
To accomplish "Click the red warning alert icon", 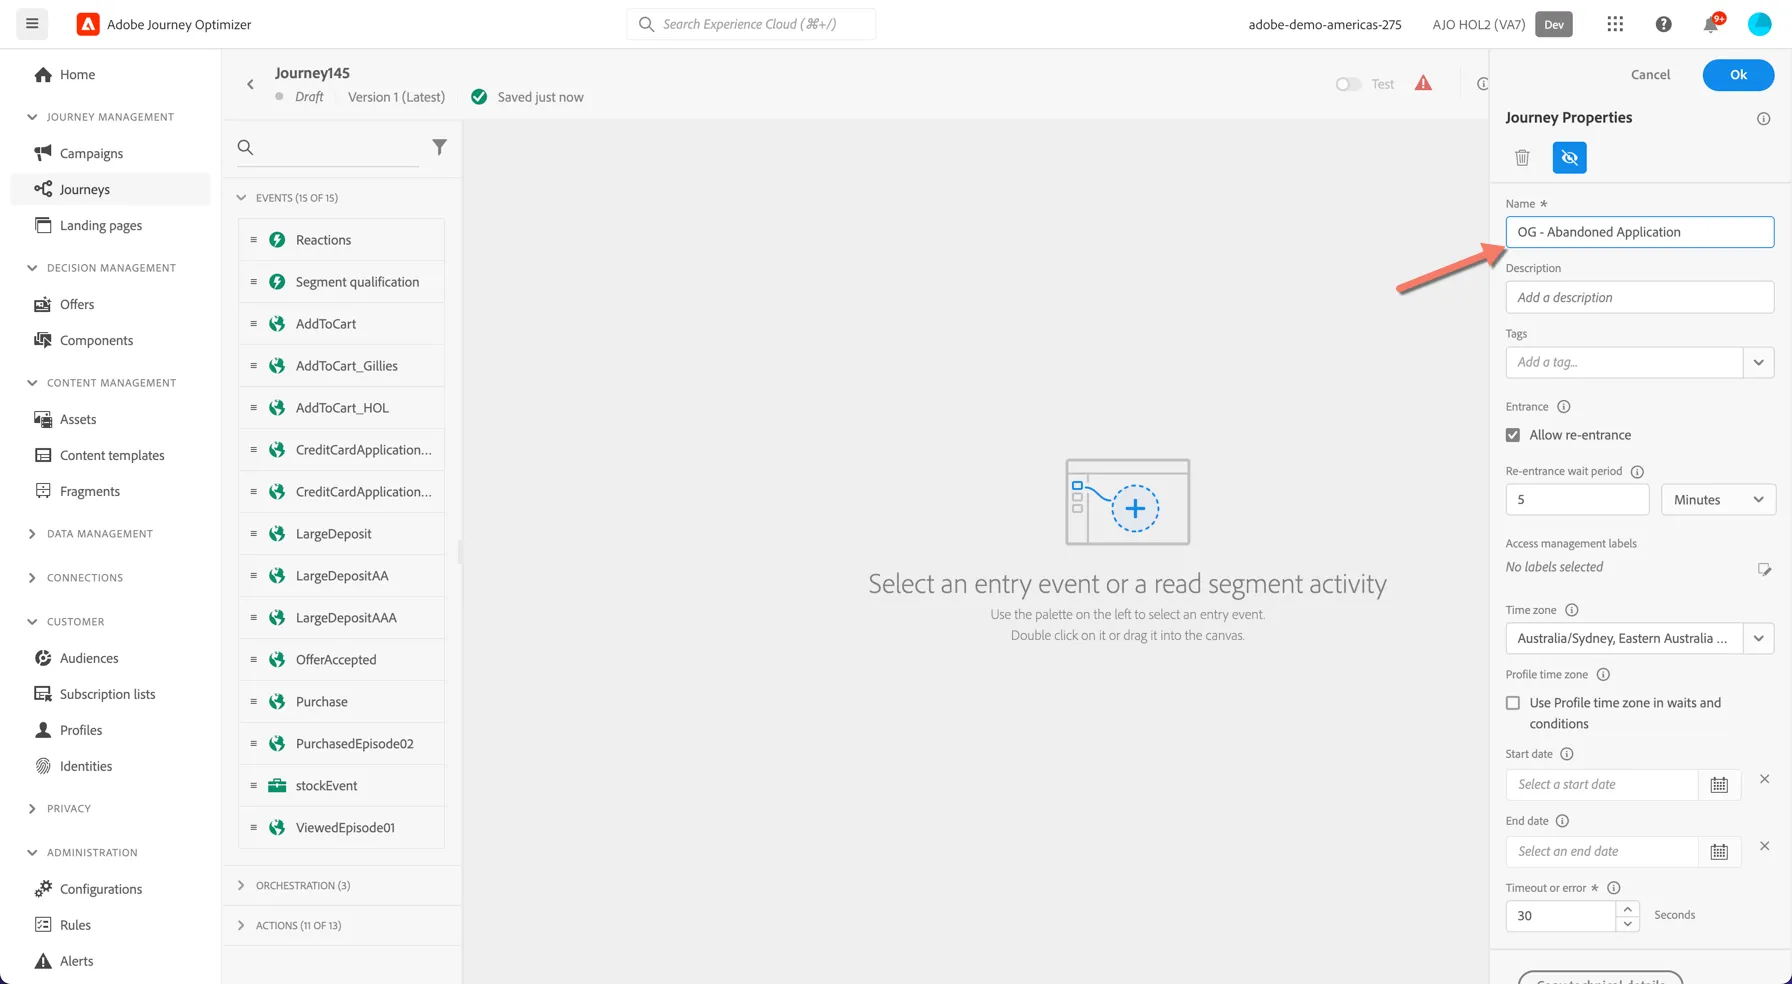I will [1423, 84].
